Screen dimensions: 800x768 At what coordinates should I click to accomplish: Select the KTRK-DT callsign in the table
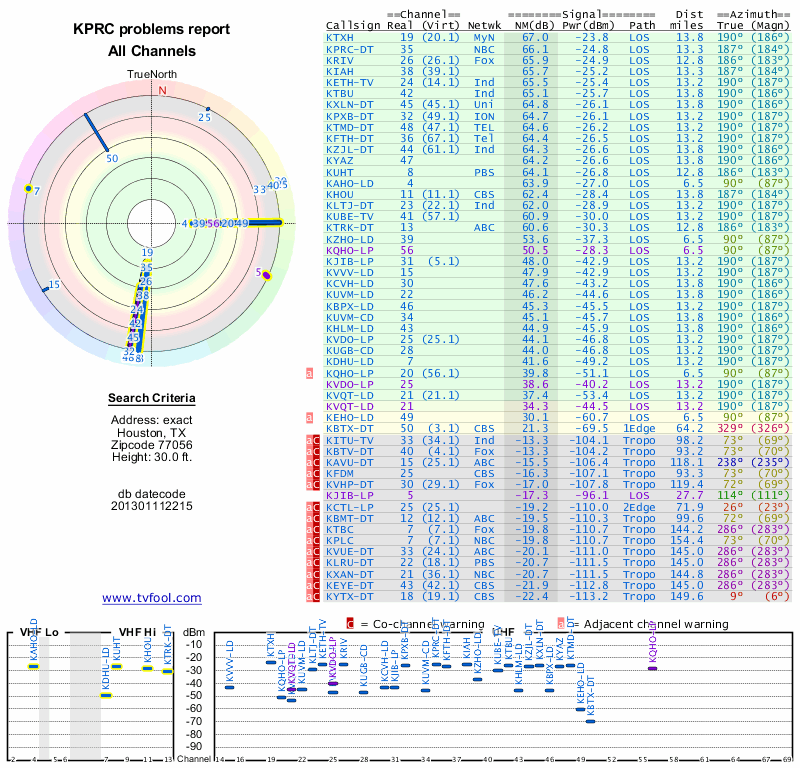(x=350, y=228)
